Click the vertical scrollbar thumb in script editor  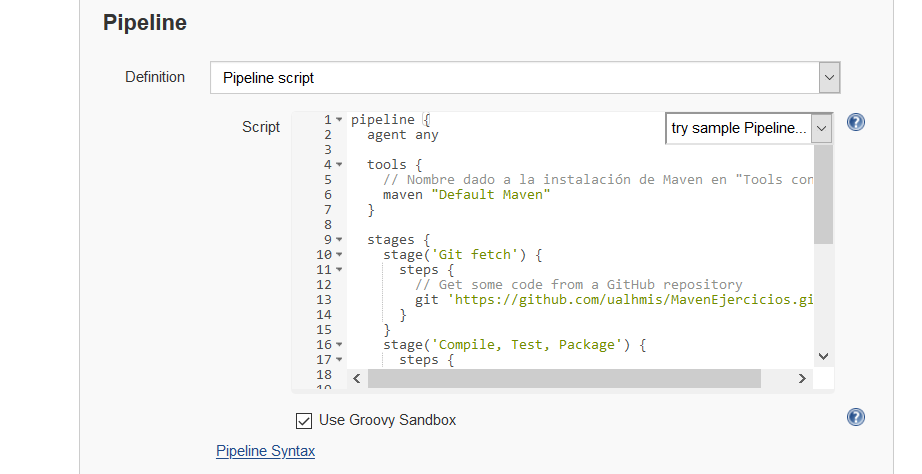(x=823, y=194)
